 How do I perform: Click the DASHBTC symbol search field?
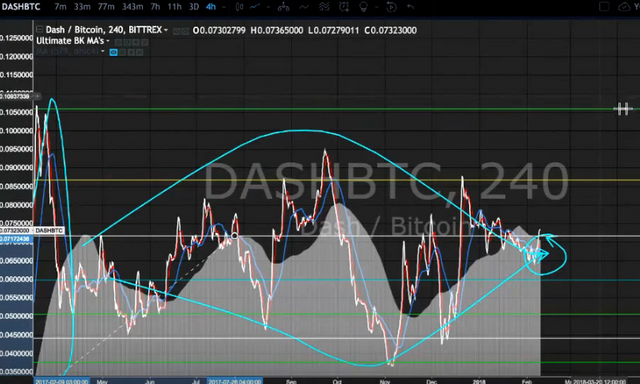21,7
